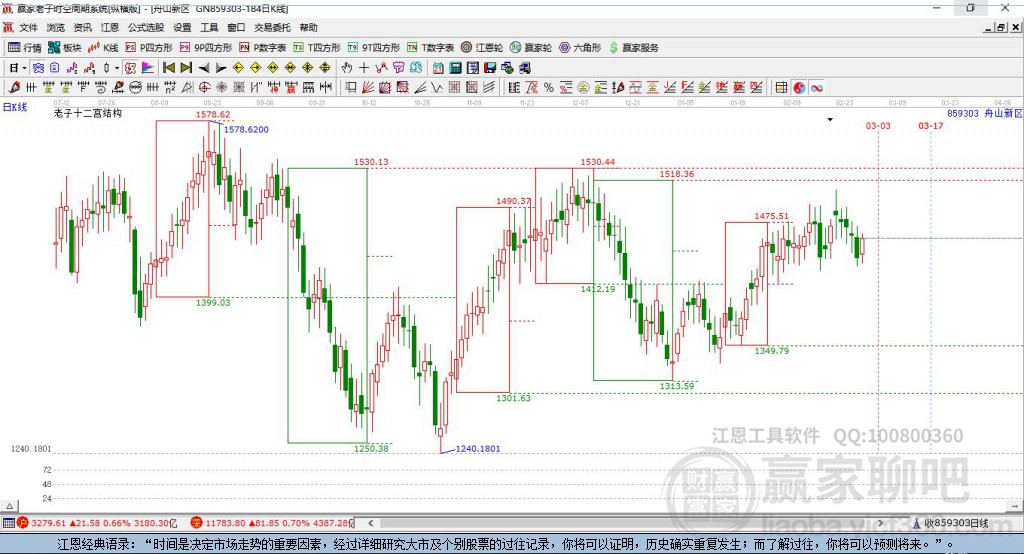Click the 859303 舟山新区 stock label
1024x554 pixels.
pyautogui.click(x=984, y=113)
